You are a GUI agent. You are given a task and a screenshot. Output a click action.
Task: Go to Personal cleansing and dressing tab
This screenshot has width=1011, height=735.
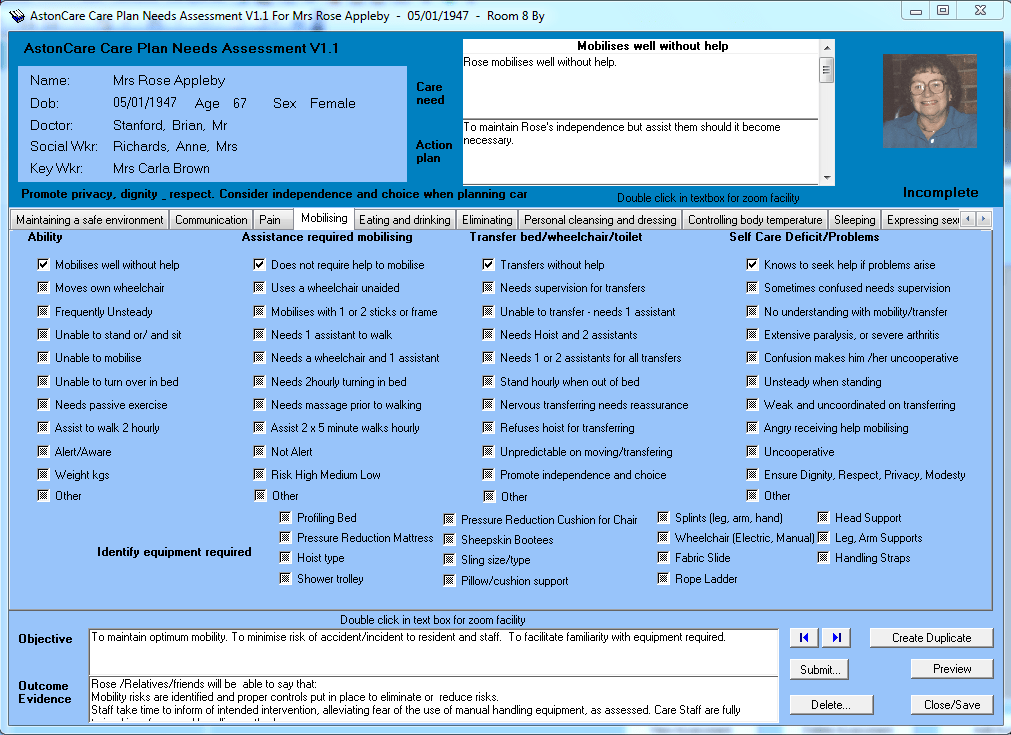coord(600,220)
